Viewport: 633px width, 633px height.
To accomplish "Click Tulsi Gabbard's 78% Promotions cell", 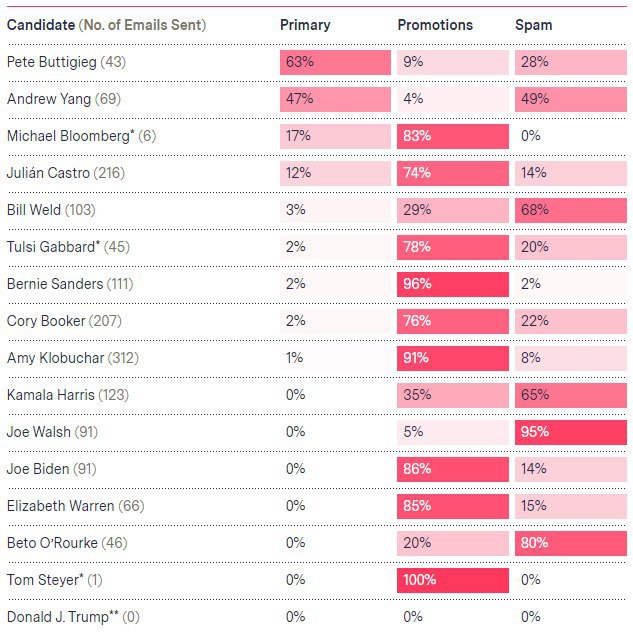I will pos(453,247).
